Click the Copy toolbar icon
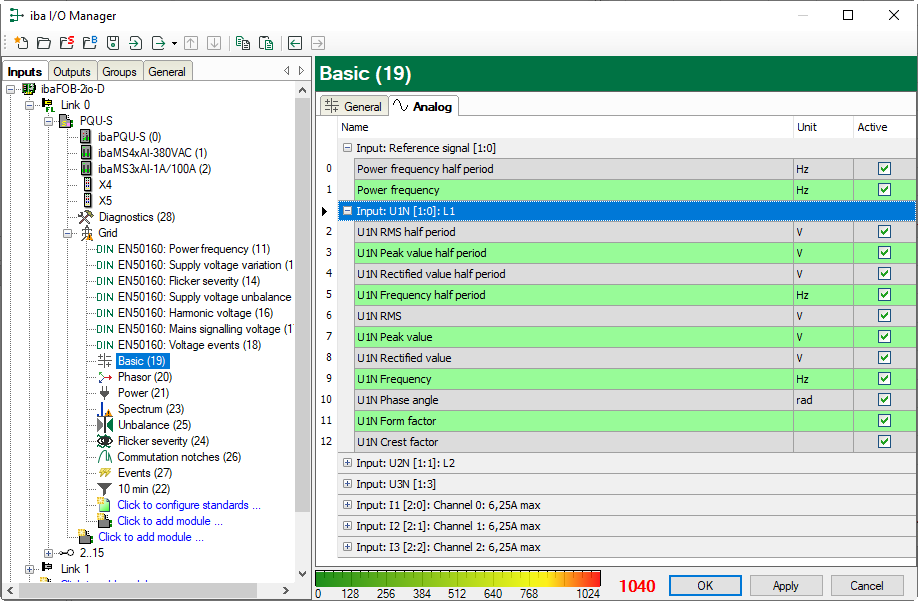This screenshot has height=601, width=918. [x=242, y=43]
